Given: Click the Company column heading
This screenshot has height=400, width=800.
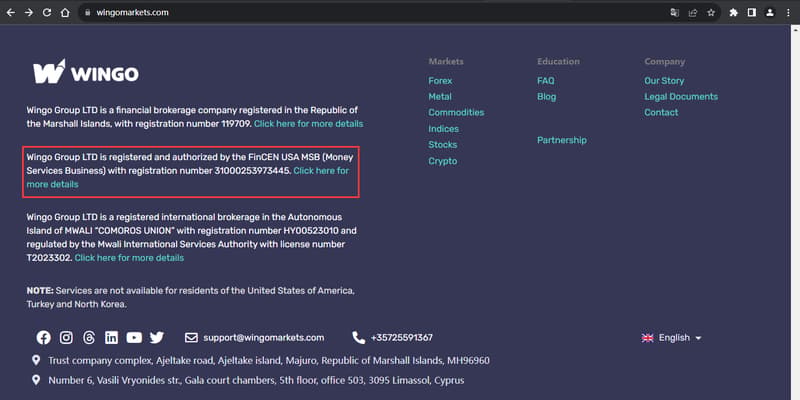Looking at the screenshot, I should coord(665,61).
